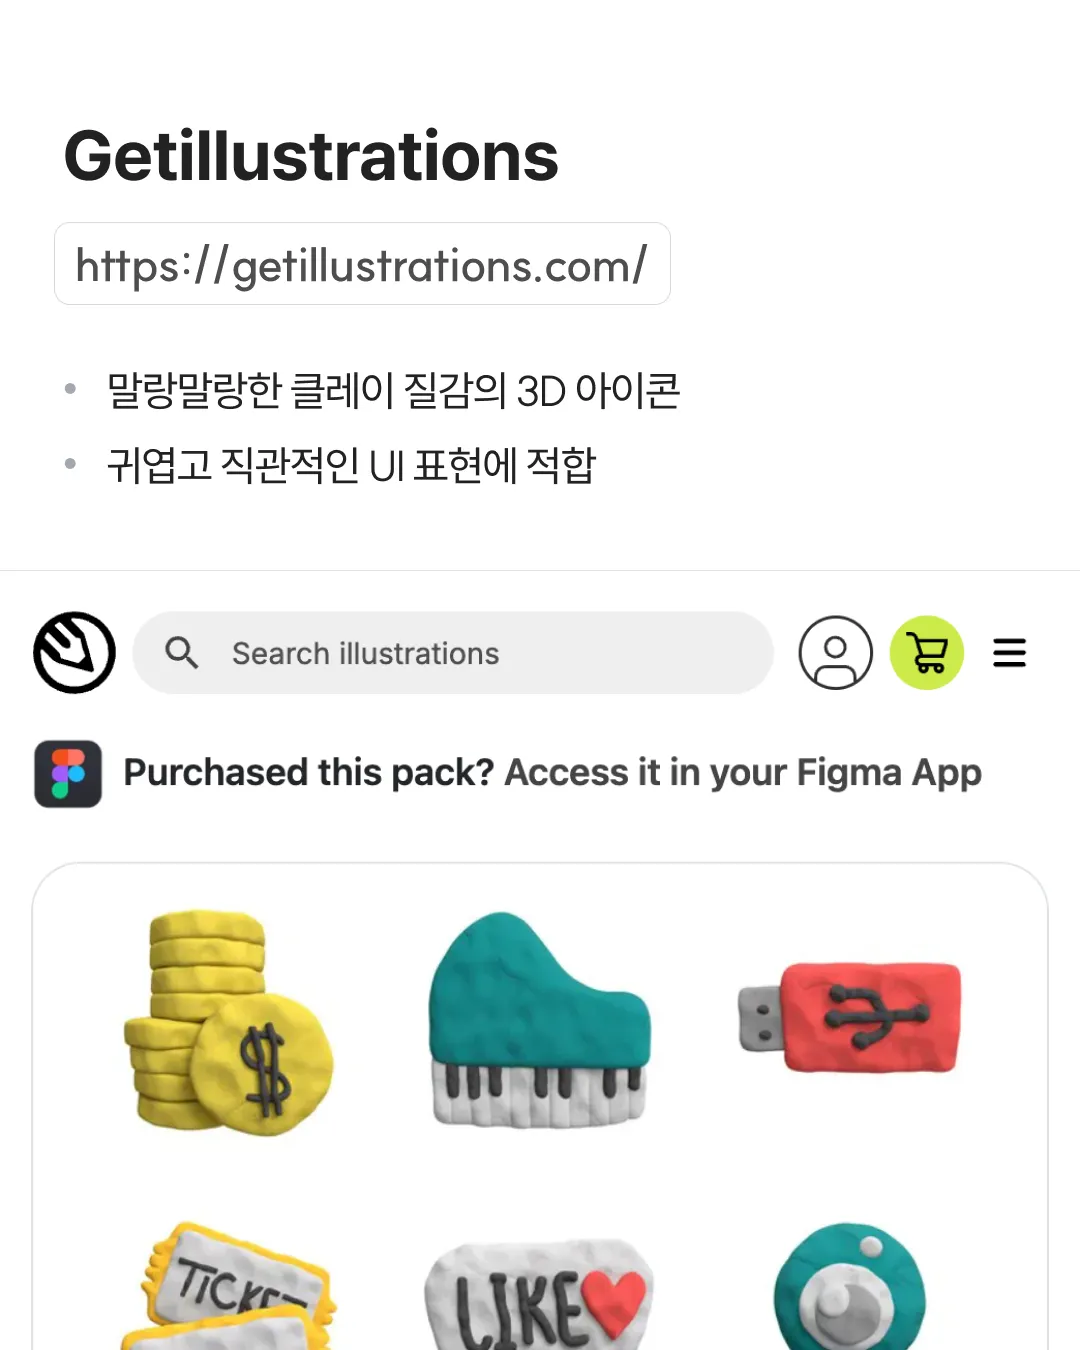Focus the Search illustrations field

point(453,653)
